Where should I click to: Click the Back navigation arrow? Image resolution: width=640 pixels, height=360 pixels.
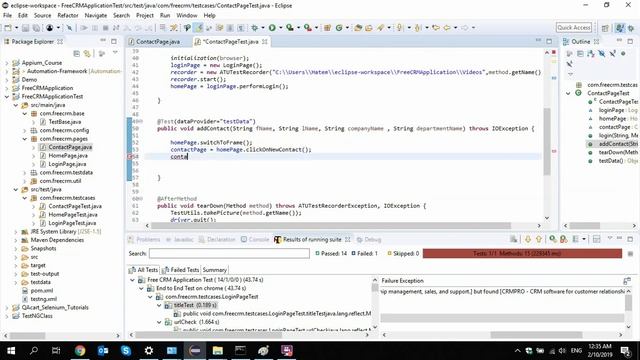tap(447, 28)
